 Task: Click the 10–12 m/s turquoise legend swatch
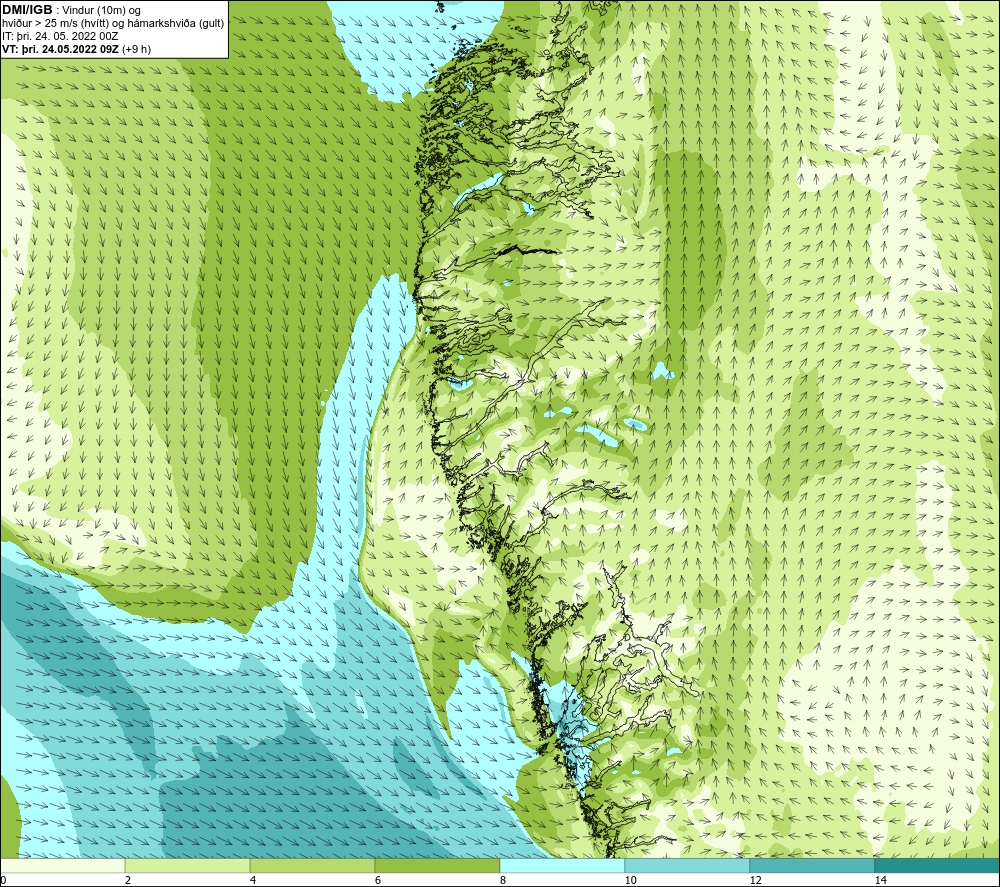click(x=688, y=865)
